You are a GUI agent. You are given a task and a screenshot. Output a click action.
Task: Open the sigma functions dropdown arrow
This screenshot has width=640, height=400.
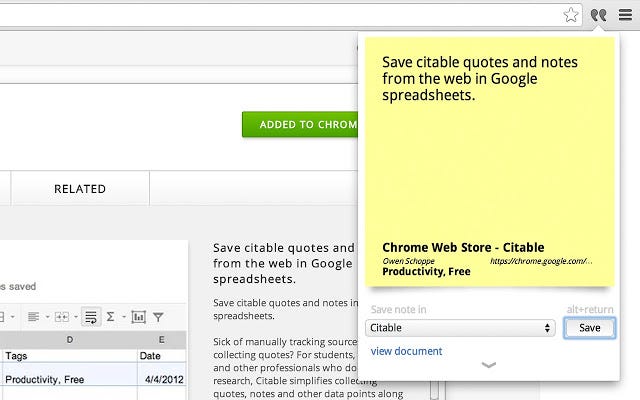[x=124, y=317]
